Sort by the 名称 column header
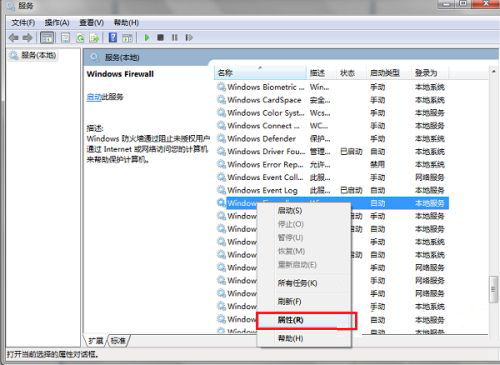This screenshot has height=365, width=500. pos(260,73)
